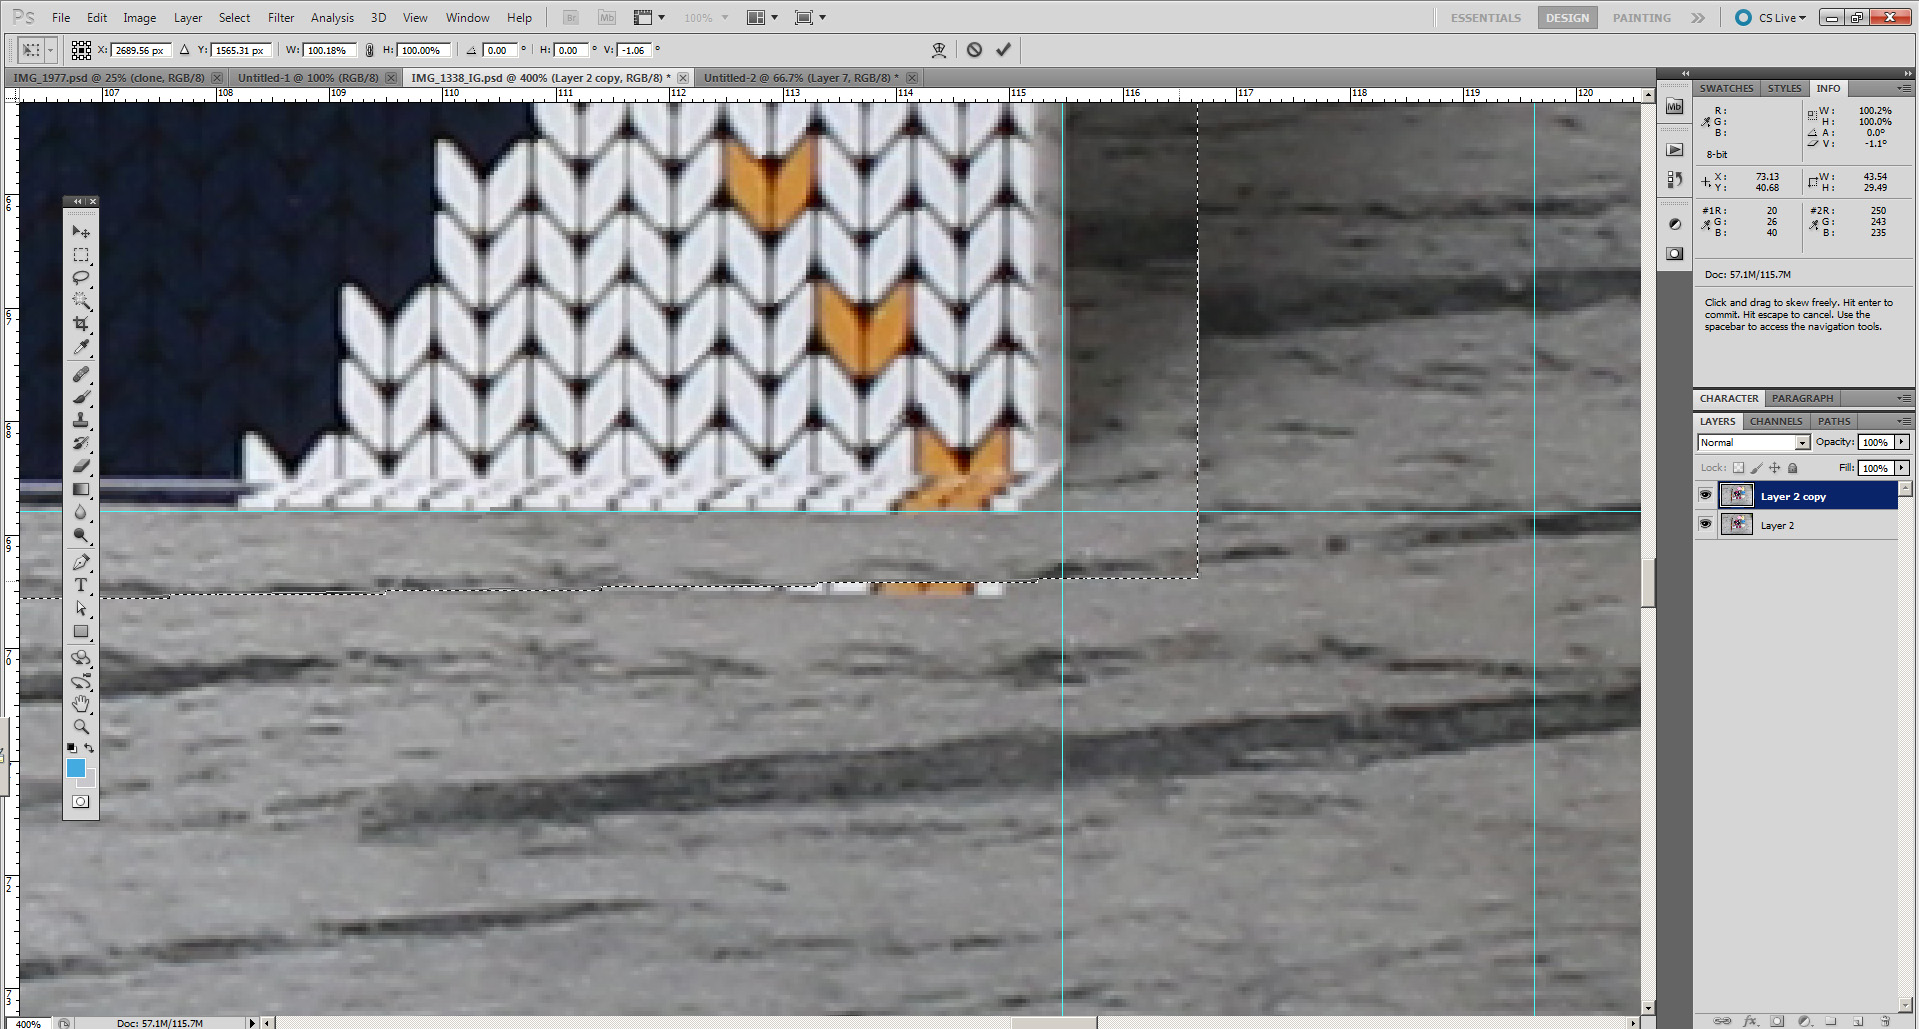Select the Dodge tool
1919x1029 pixels.
click(81, 535)
